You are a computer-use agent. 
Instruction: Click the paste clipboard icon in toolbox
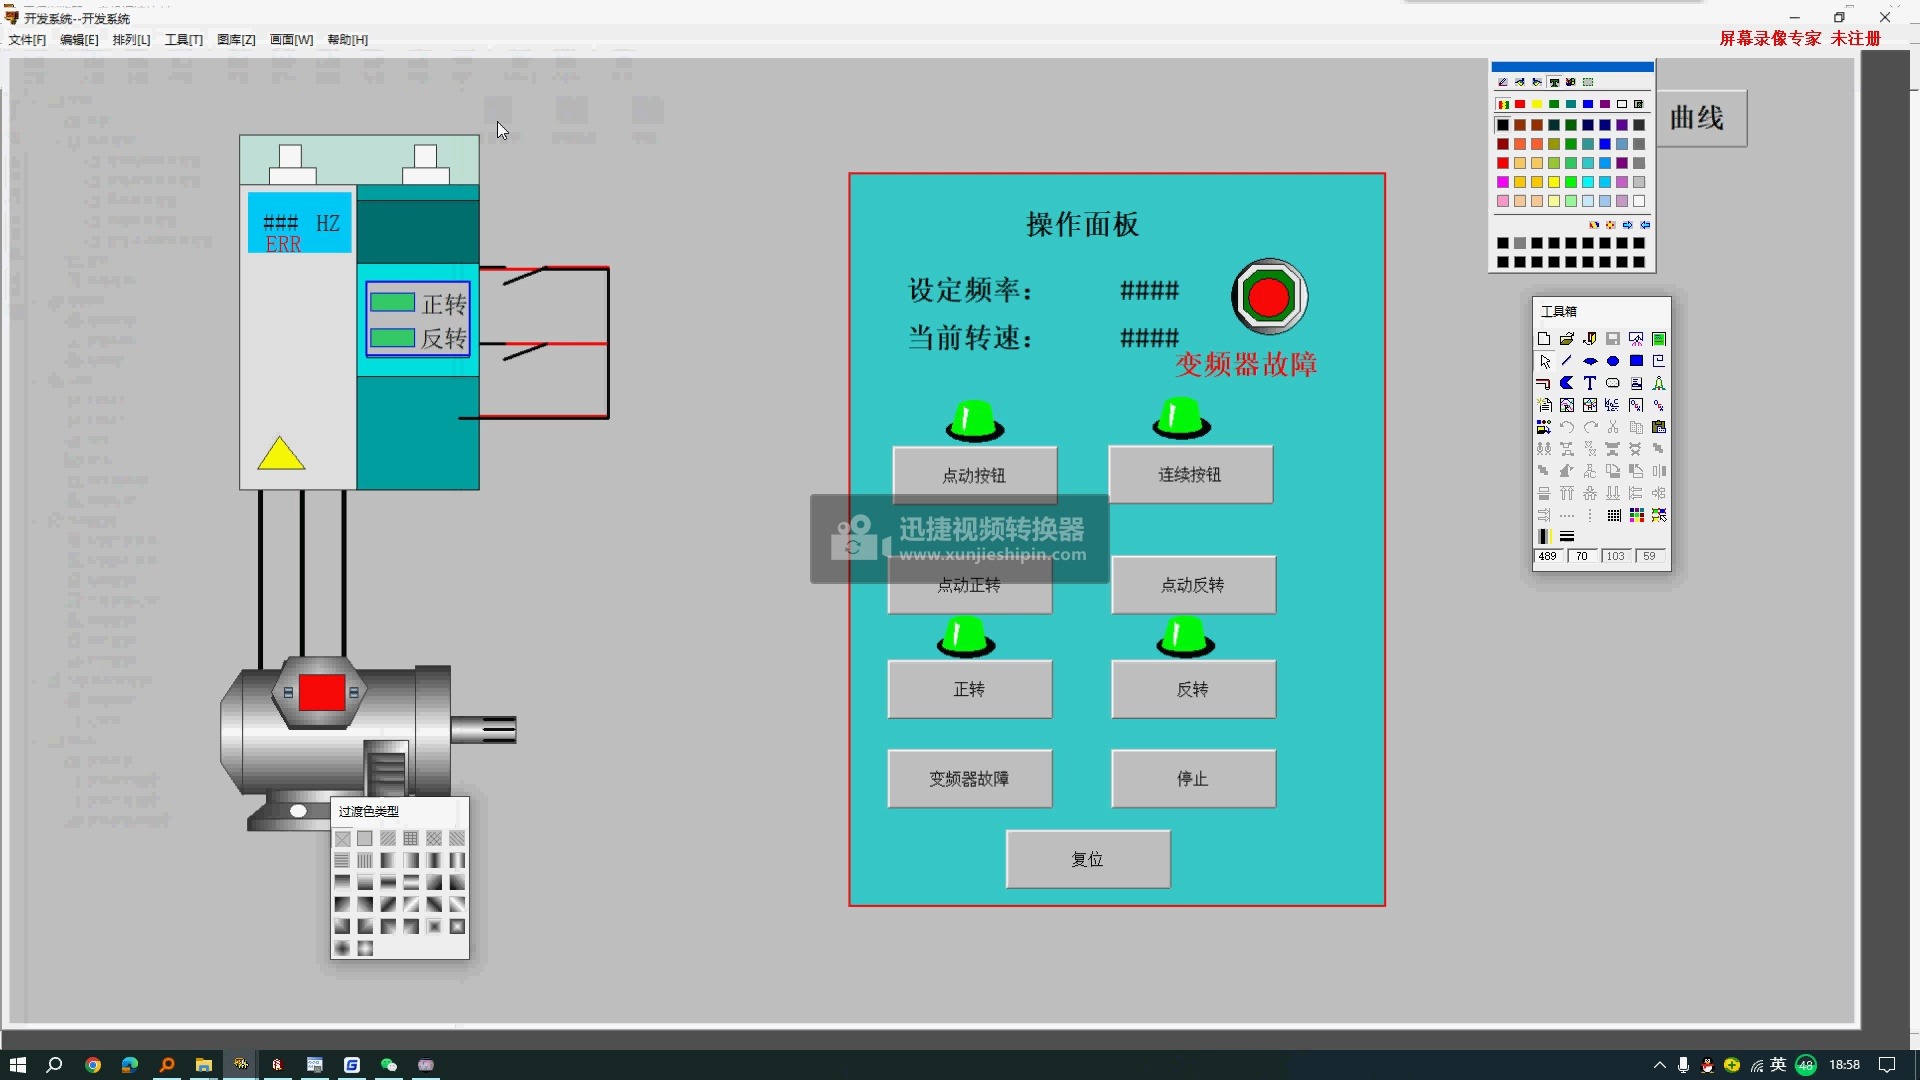(1659, 427)
